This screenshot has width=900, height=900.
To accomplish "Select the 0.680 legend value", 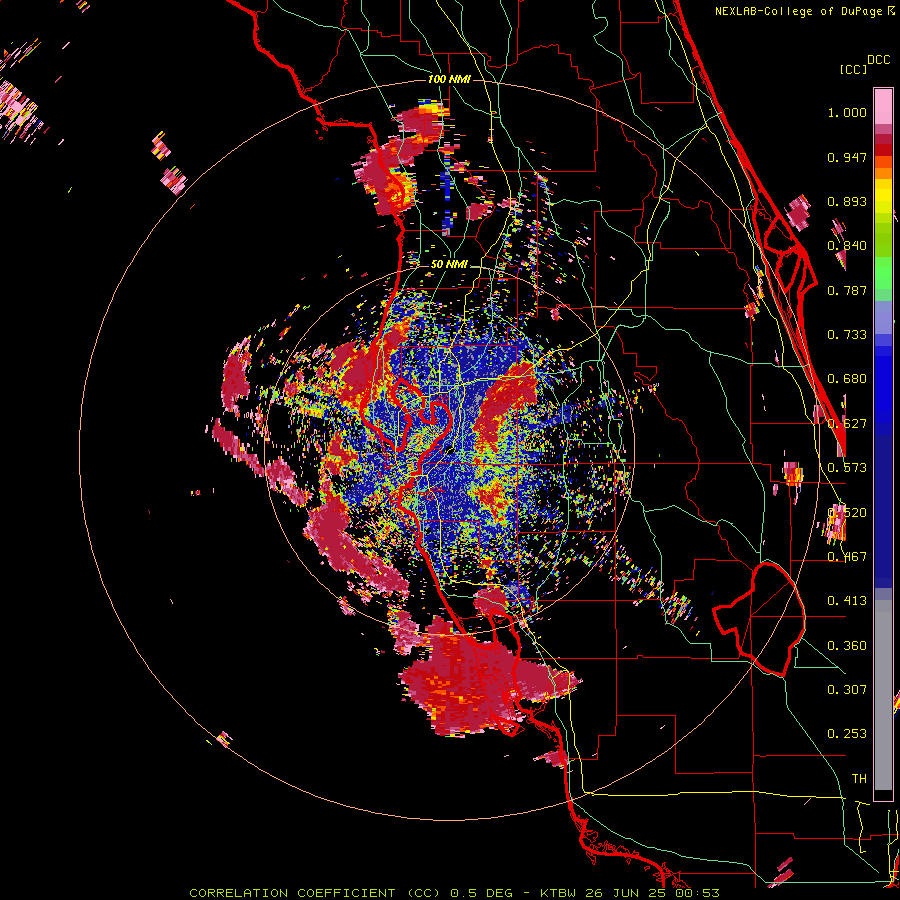I will click(847, 379).
